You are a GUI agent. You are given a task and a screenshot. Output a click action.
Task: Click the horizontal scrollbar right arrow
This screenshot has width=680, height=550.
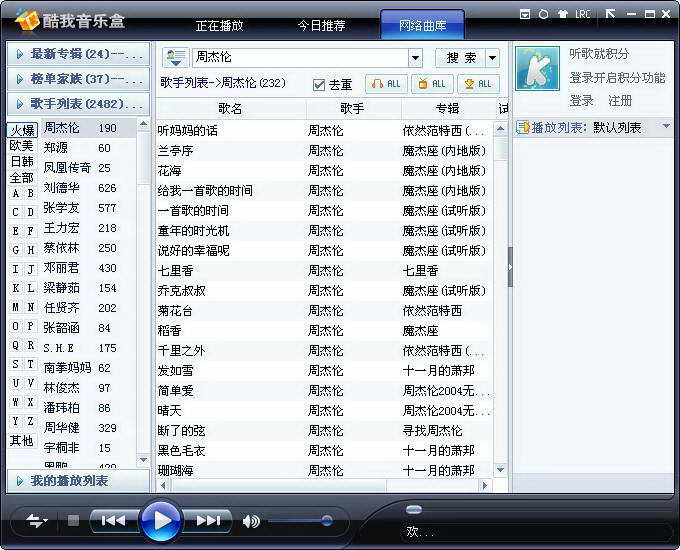(484, 485)
